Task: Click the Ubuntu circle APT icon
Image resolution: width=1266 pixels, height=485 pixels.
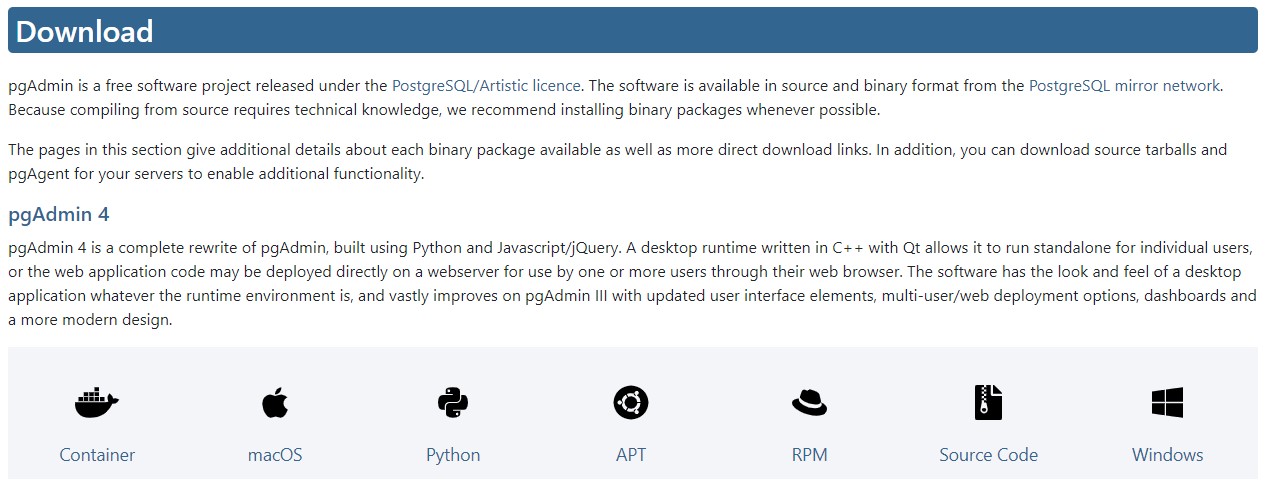Action: pyautogui.click(x=631, y=403)
